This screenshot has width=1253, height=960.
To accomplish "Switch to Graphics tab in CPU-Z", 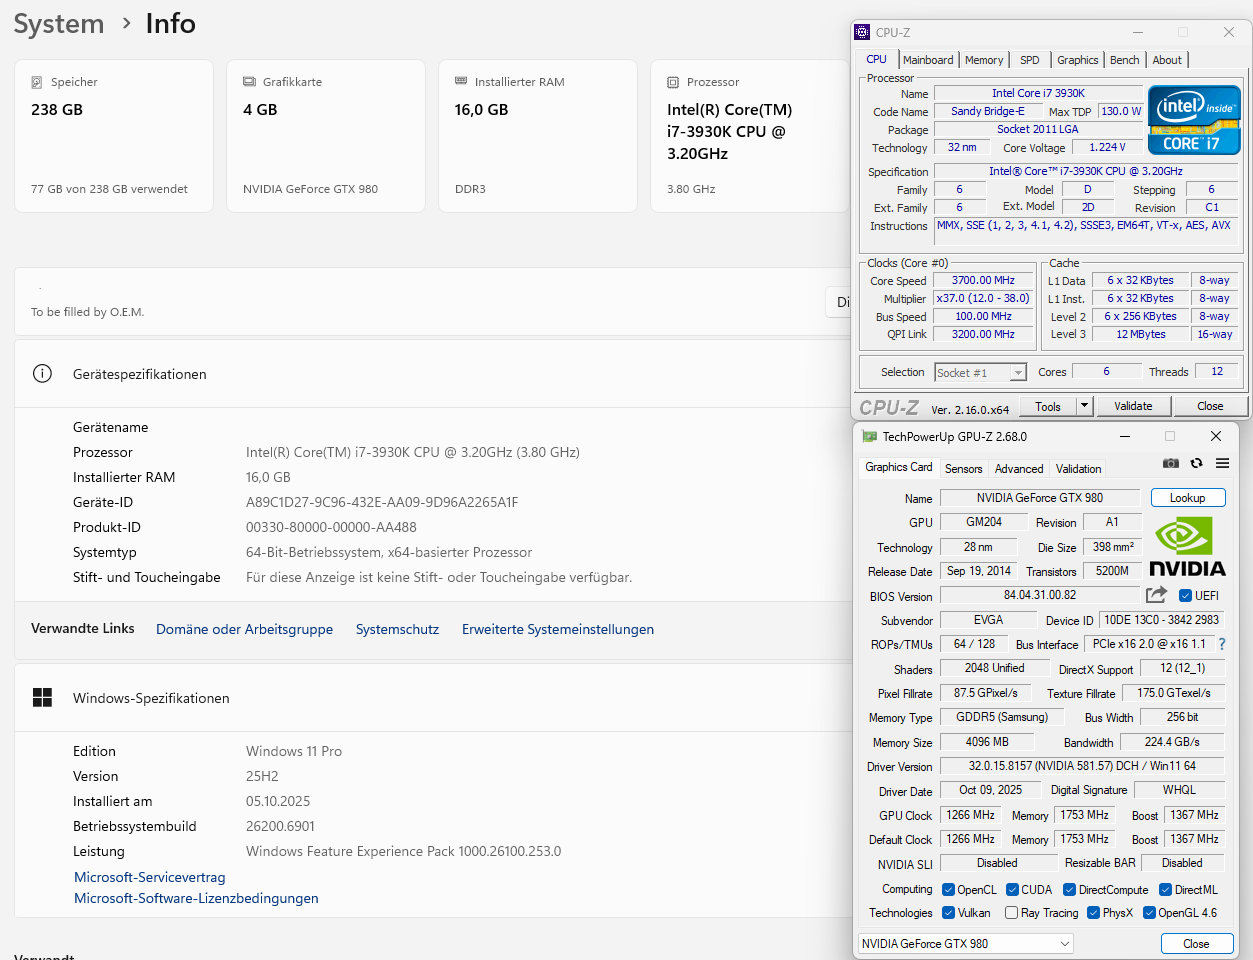I will 1078,60.
